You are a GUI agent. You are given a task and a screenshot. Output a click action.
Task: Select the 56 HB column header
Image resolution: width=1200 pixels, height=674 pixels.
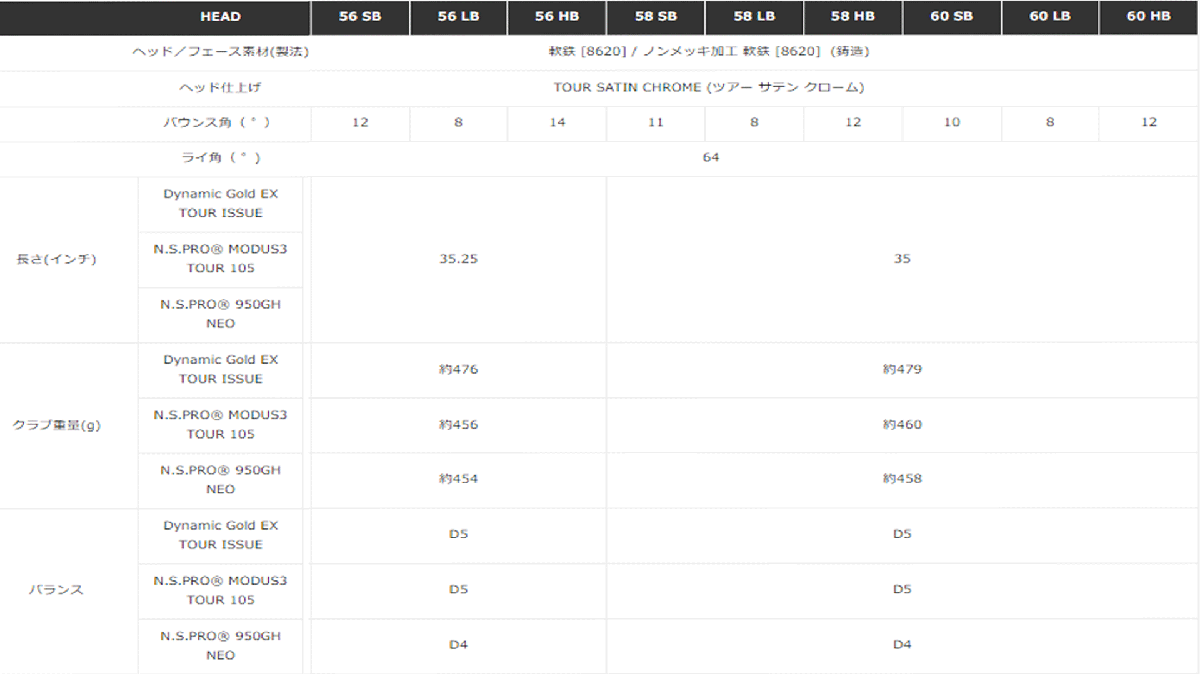(x=557, y=17)
